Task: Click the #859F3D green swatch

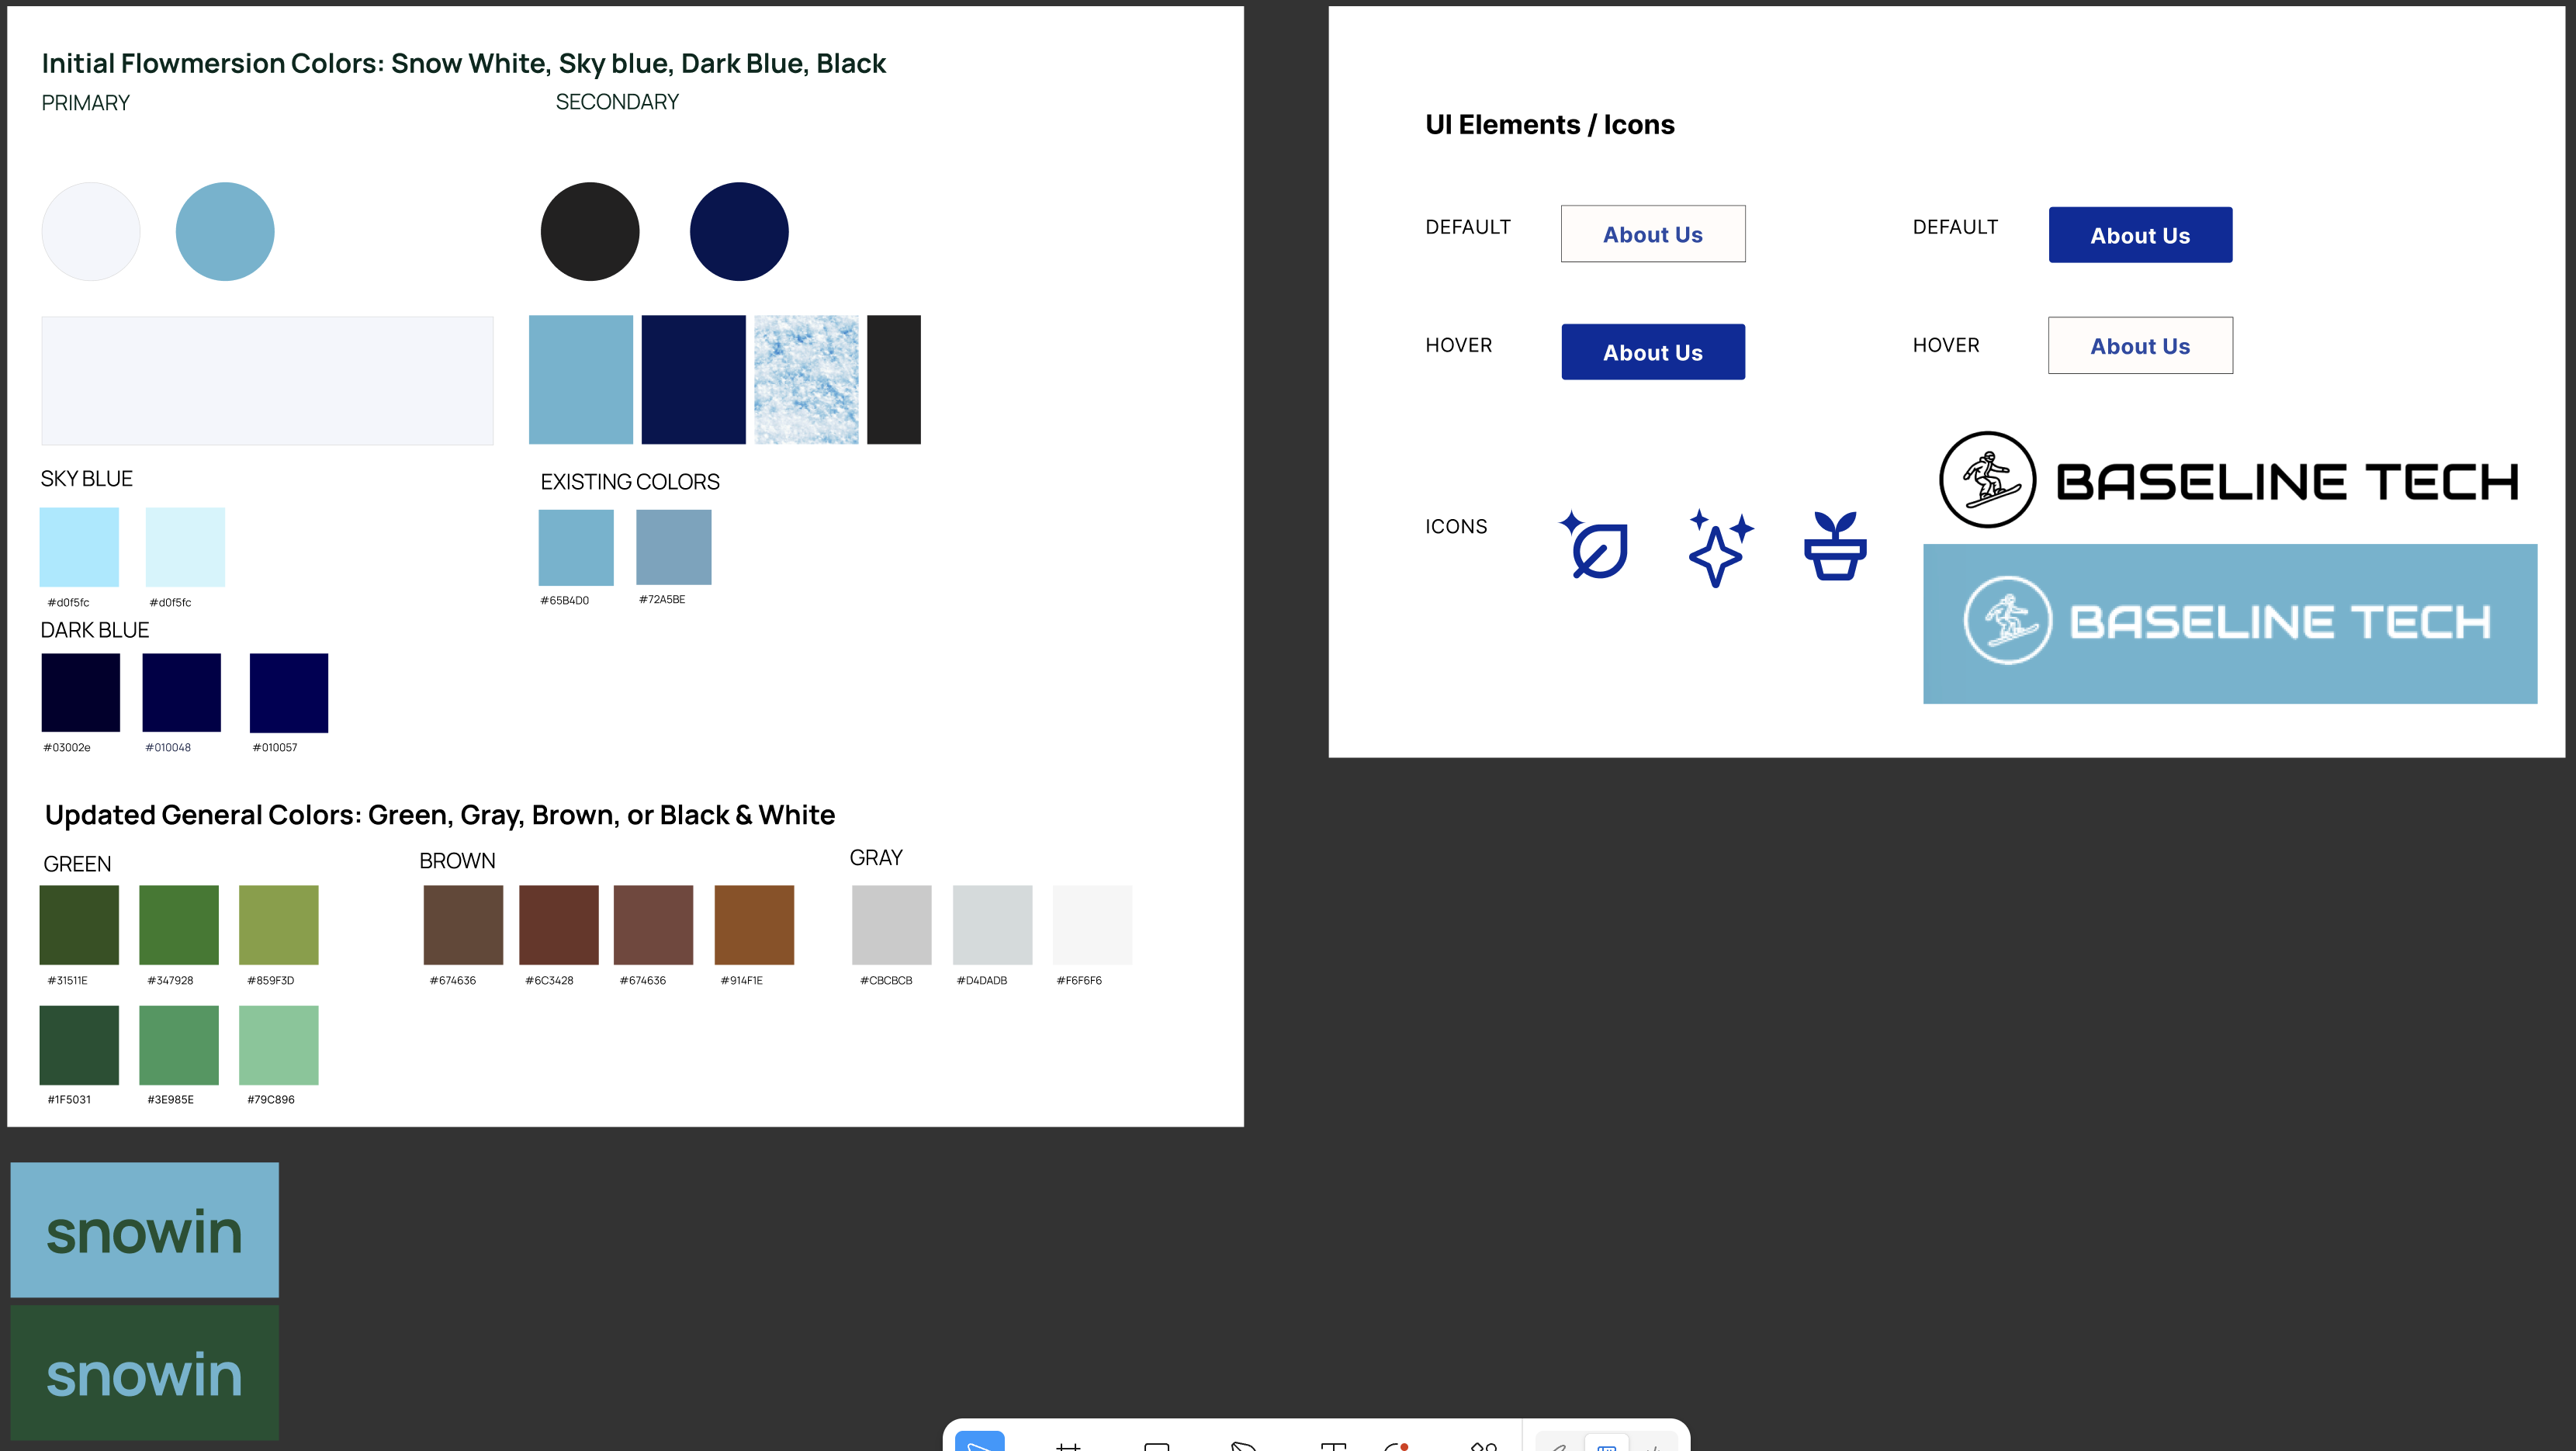Action: [x=278, y=924]
